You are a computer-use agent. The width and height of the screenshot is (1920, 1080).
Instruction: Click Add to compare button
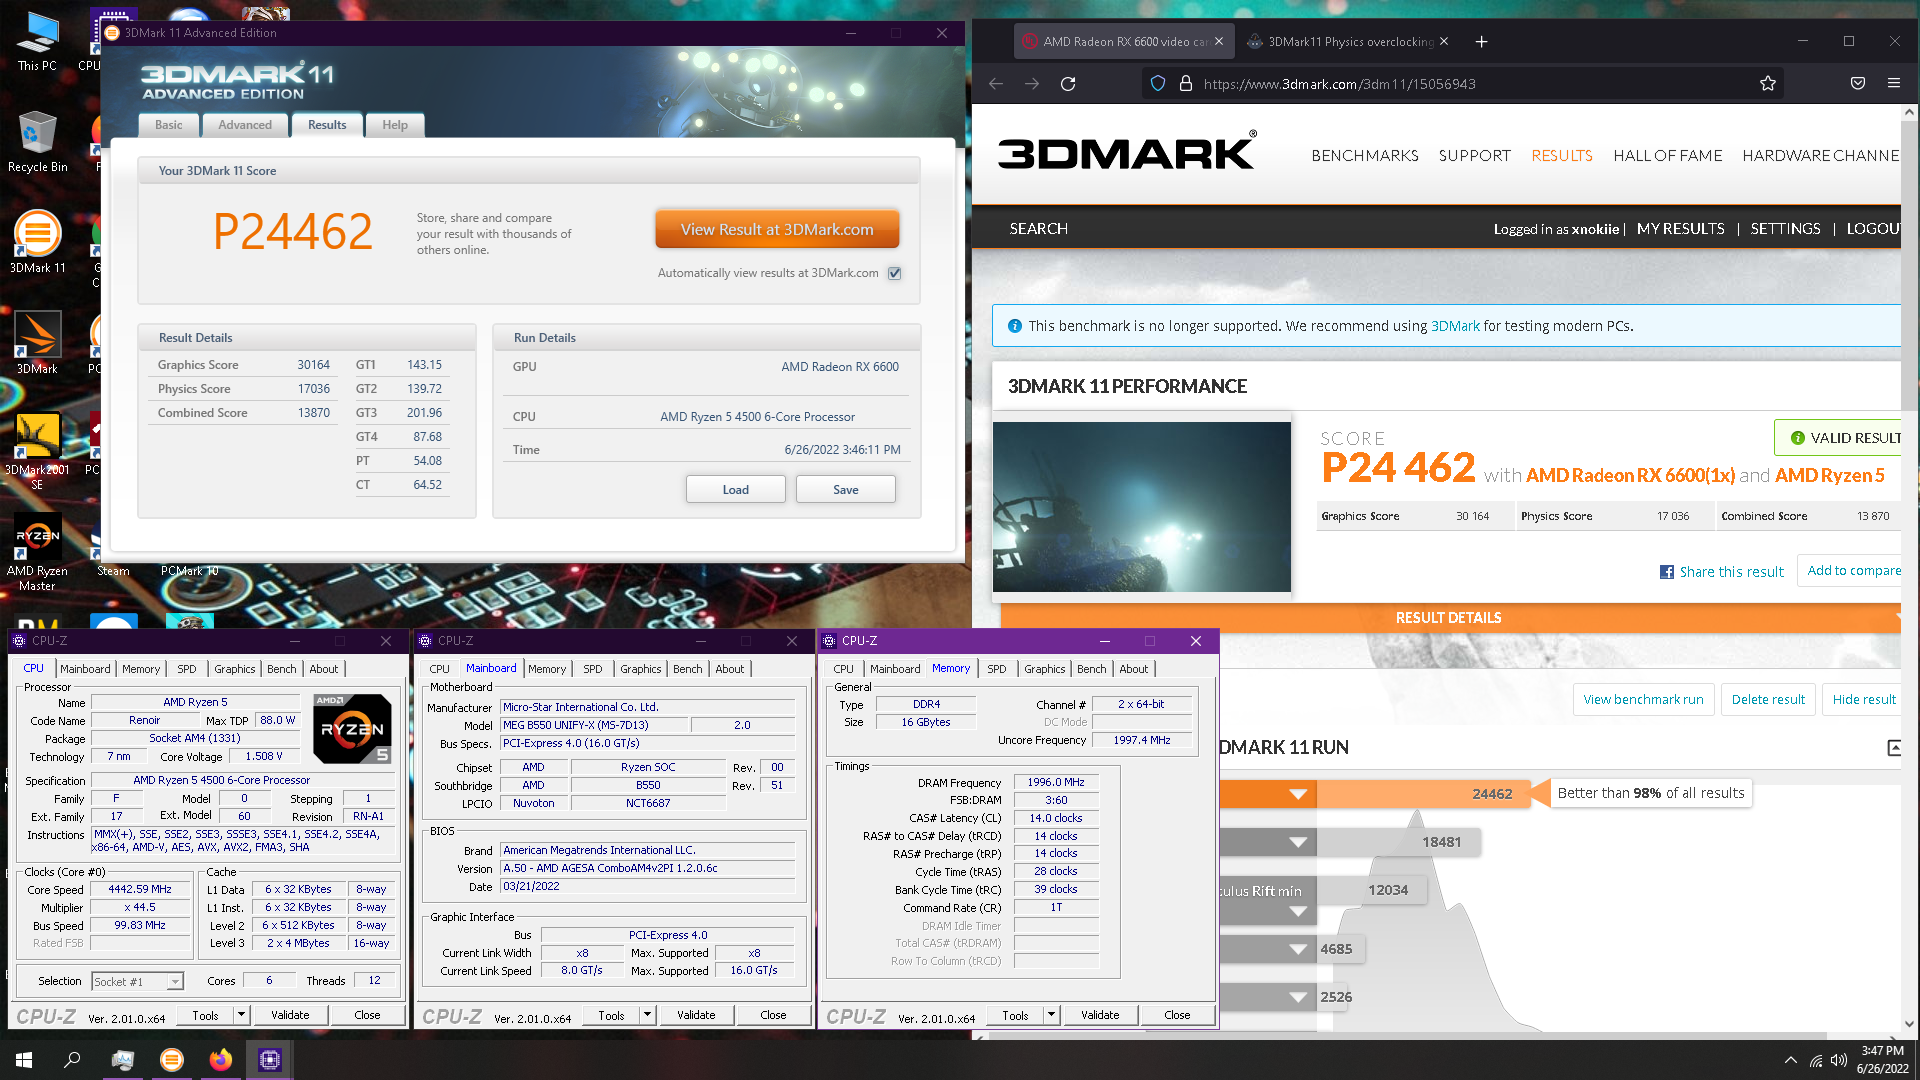(x=1850, y=570)
